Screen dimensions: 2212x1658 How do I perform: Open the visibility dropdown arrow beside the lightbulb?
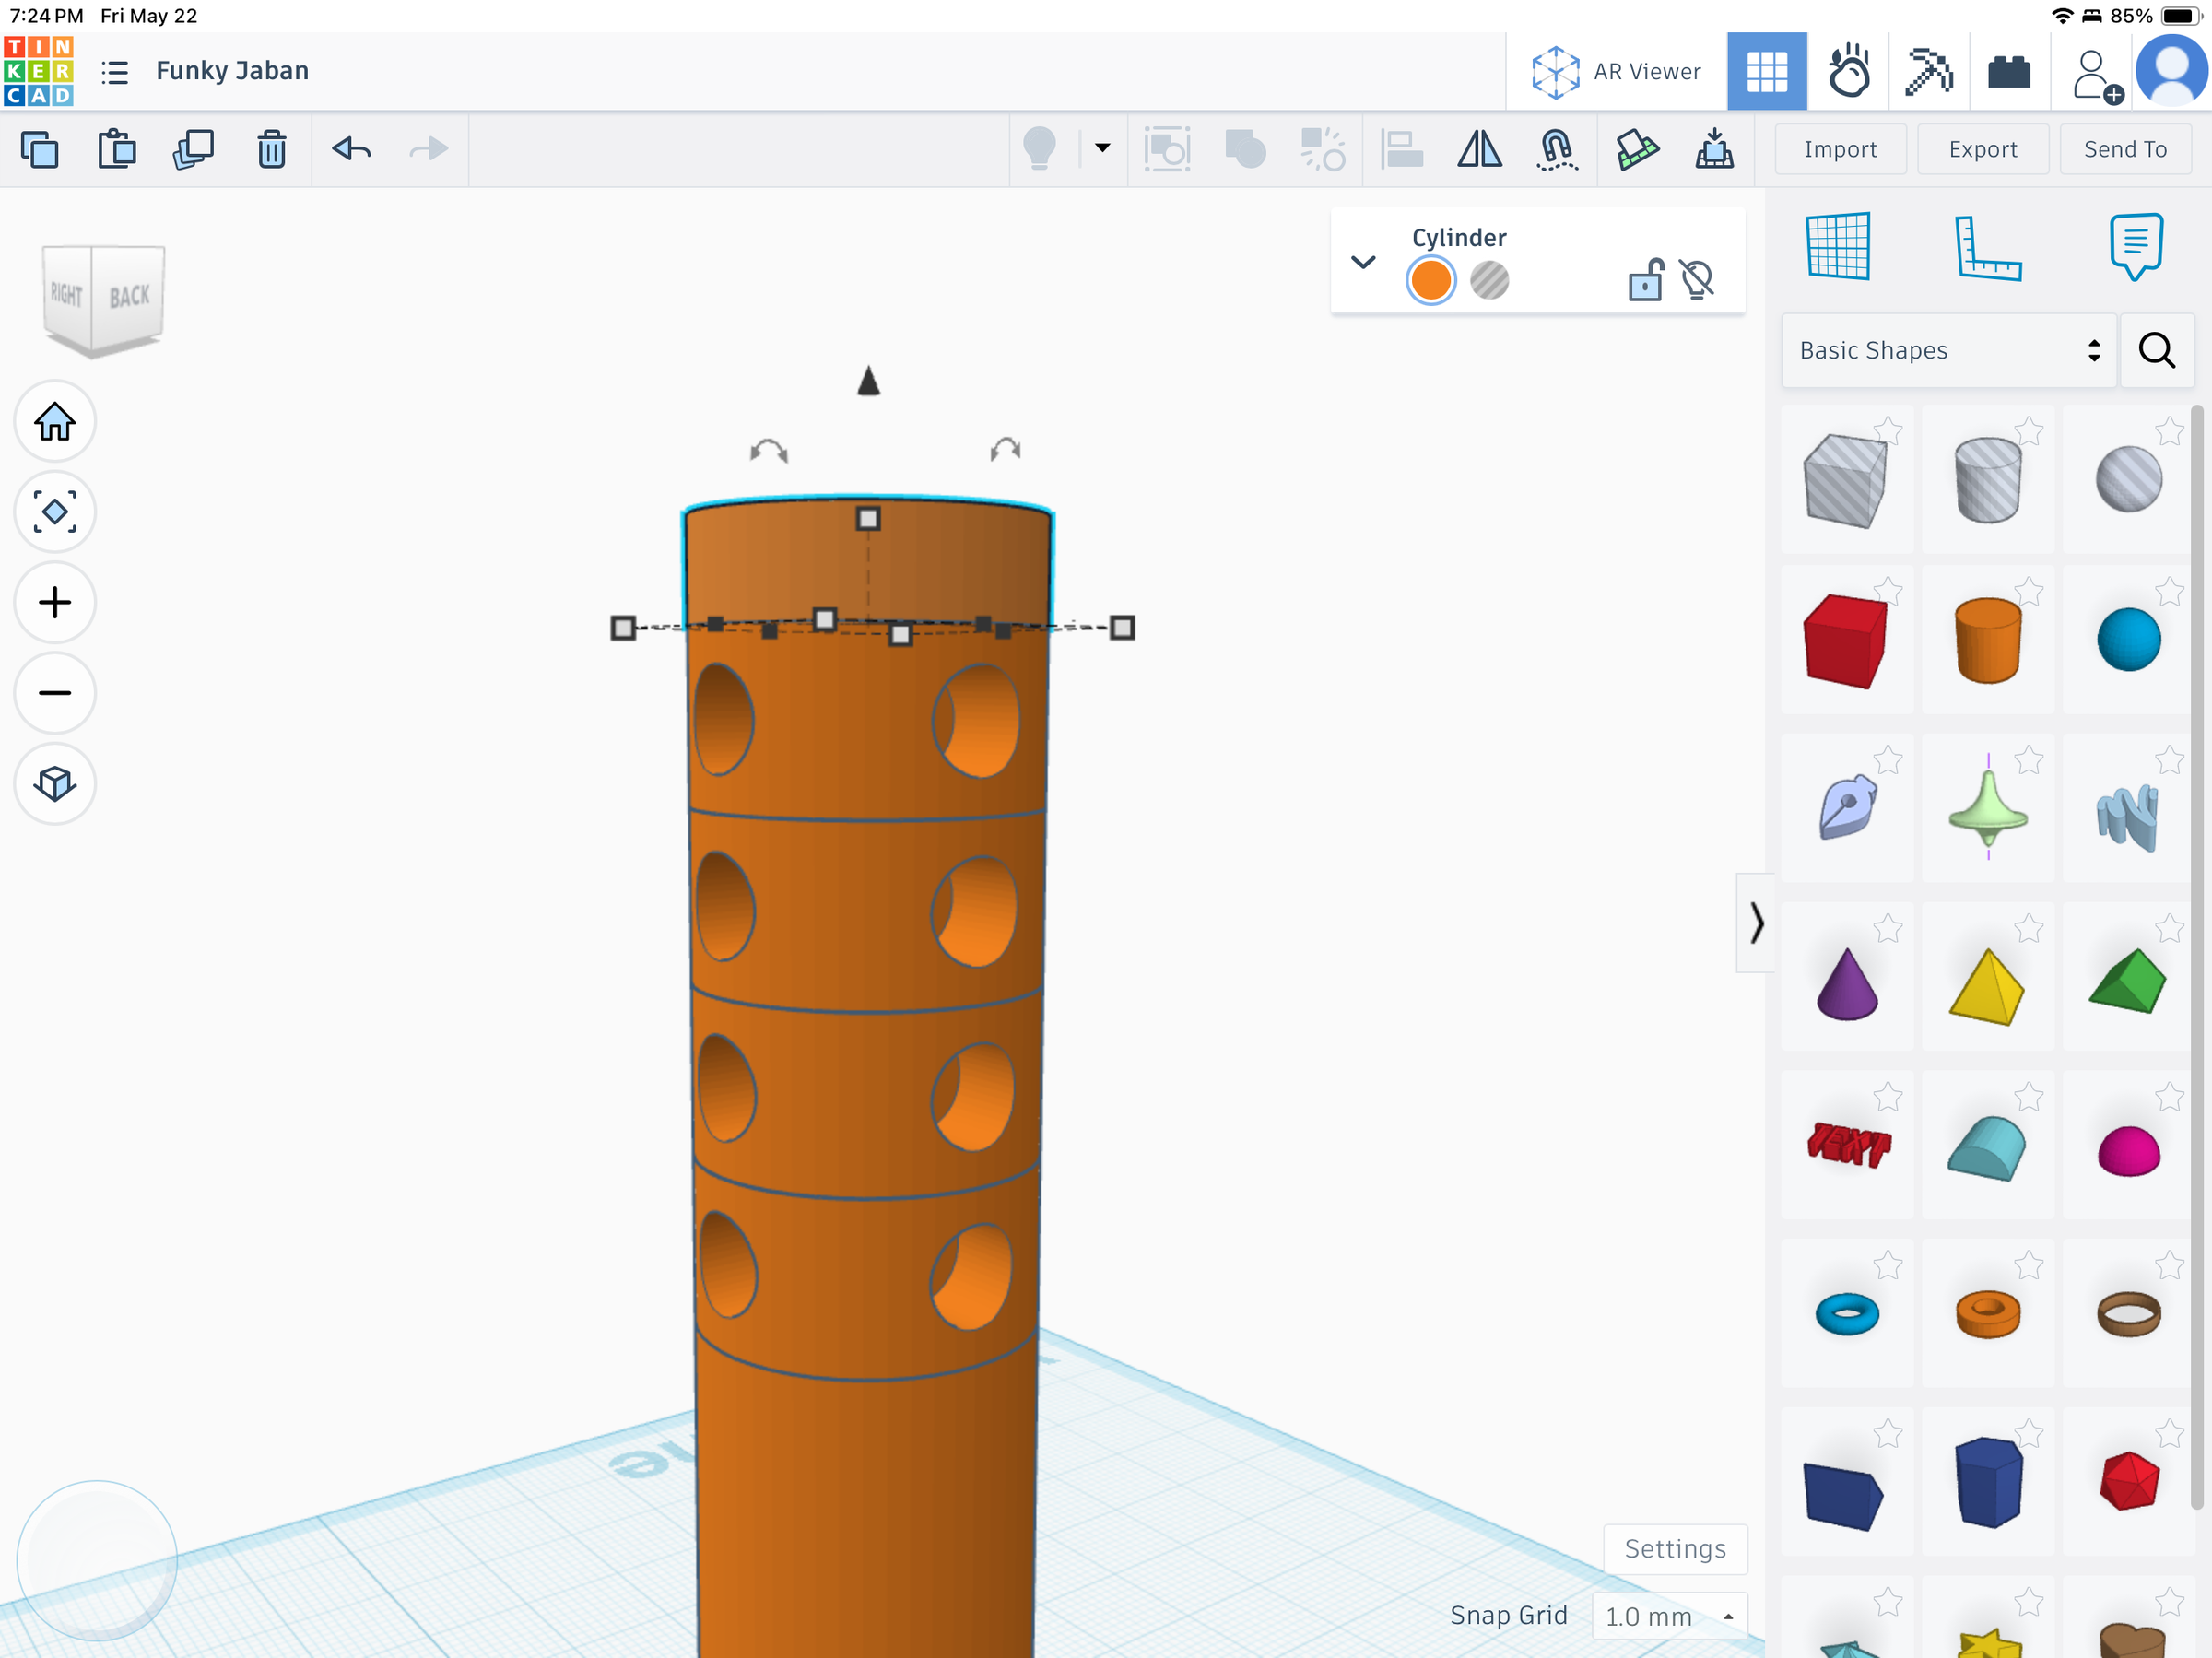click(1102, 148)
